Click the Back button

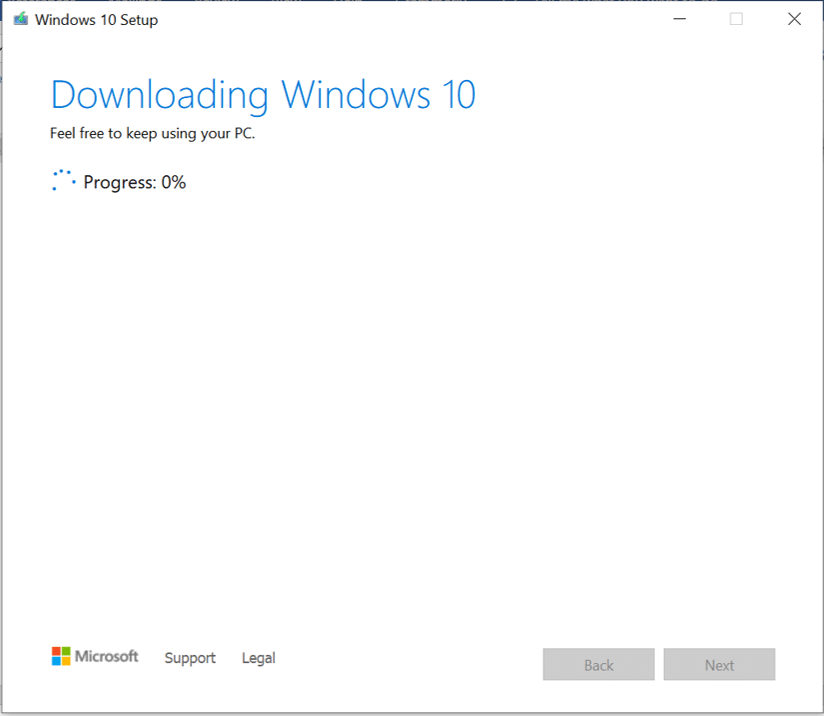tap(599, 664)
